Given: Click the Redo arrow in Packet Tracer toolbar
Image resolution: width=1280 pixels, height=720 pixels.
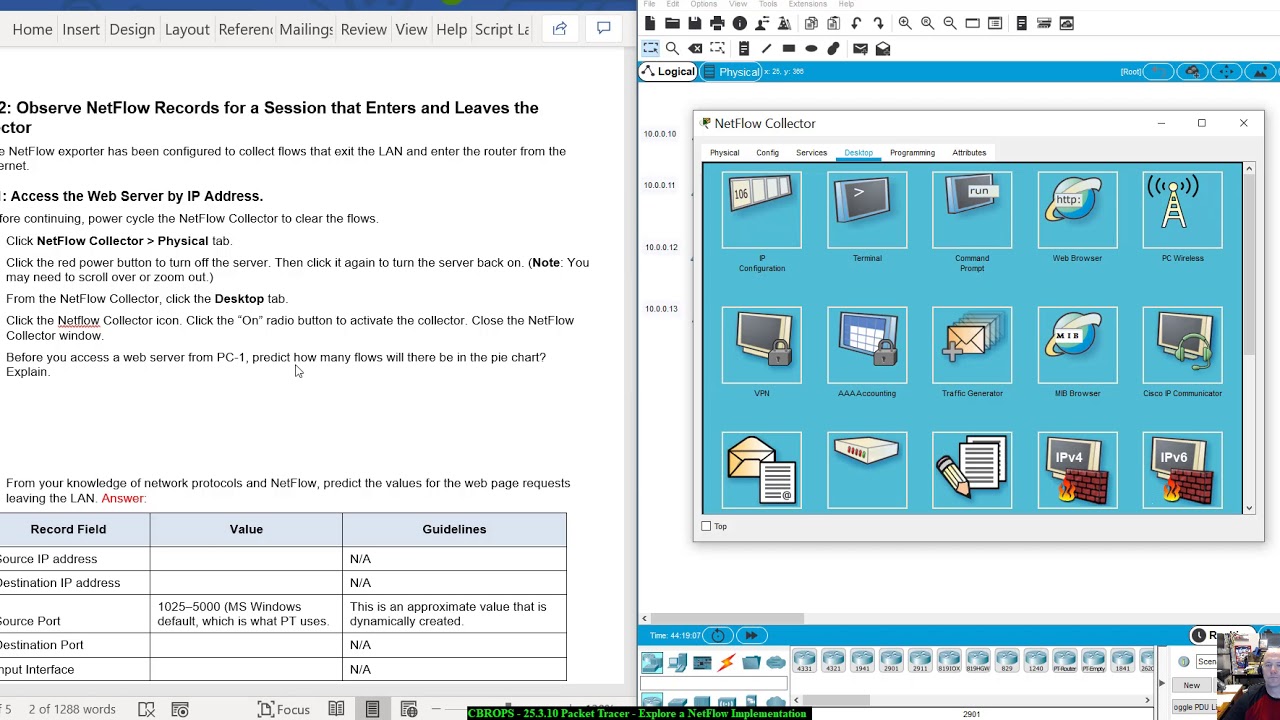Looking at the screenshot, I should 878,23.
